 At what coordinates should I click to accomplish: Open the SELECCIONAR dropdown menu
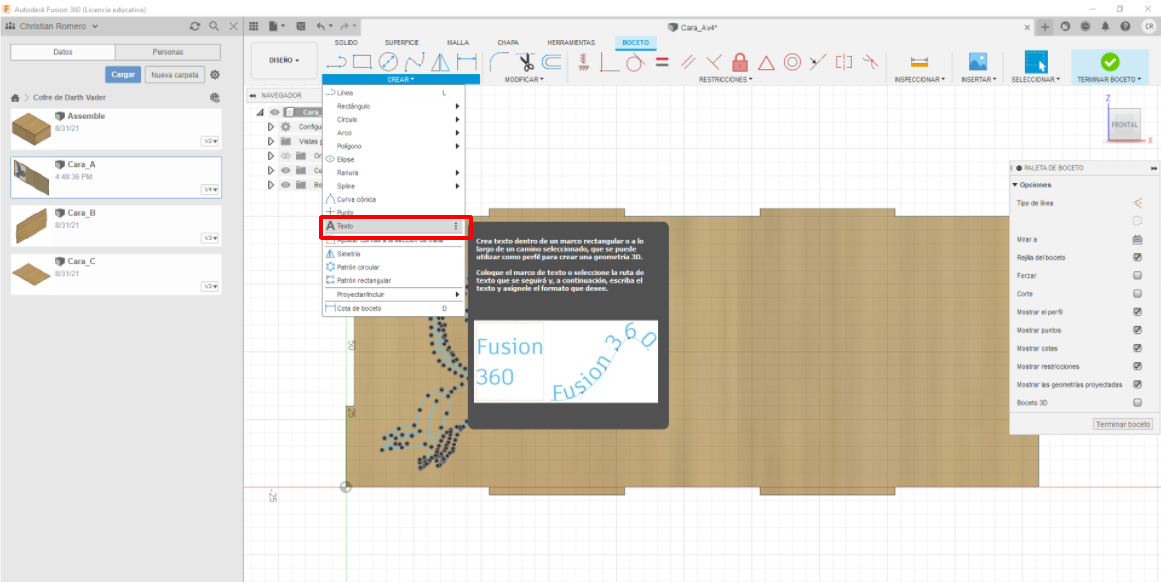click(x=1035, y=79)
